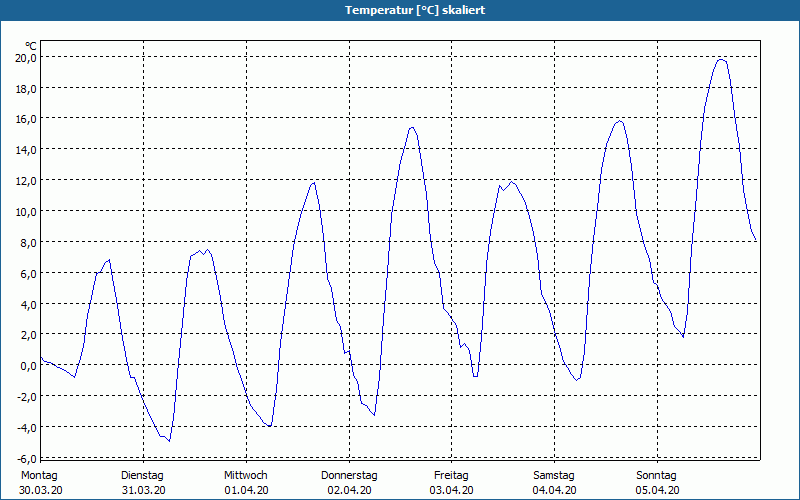Image resolution: width=800 pixels, height=500 pixels.
Task: Click the Dienstag day label
Action: 142,476
